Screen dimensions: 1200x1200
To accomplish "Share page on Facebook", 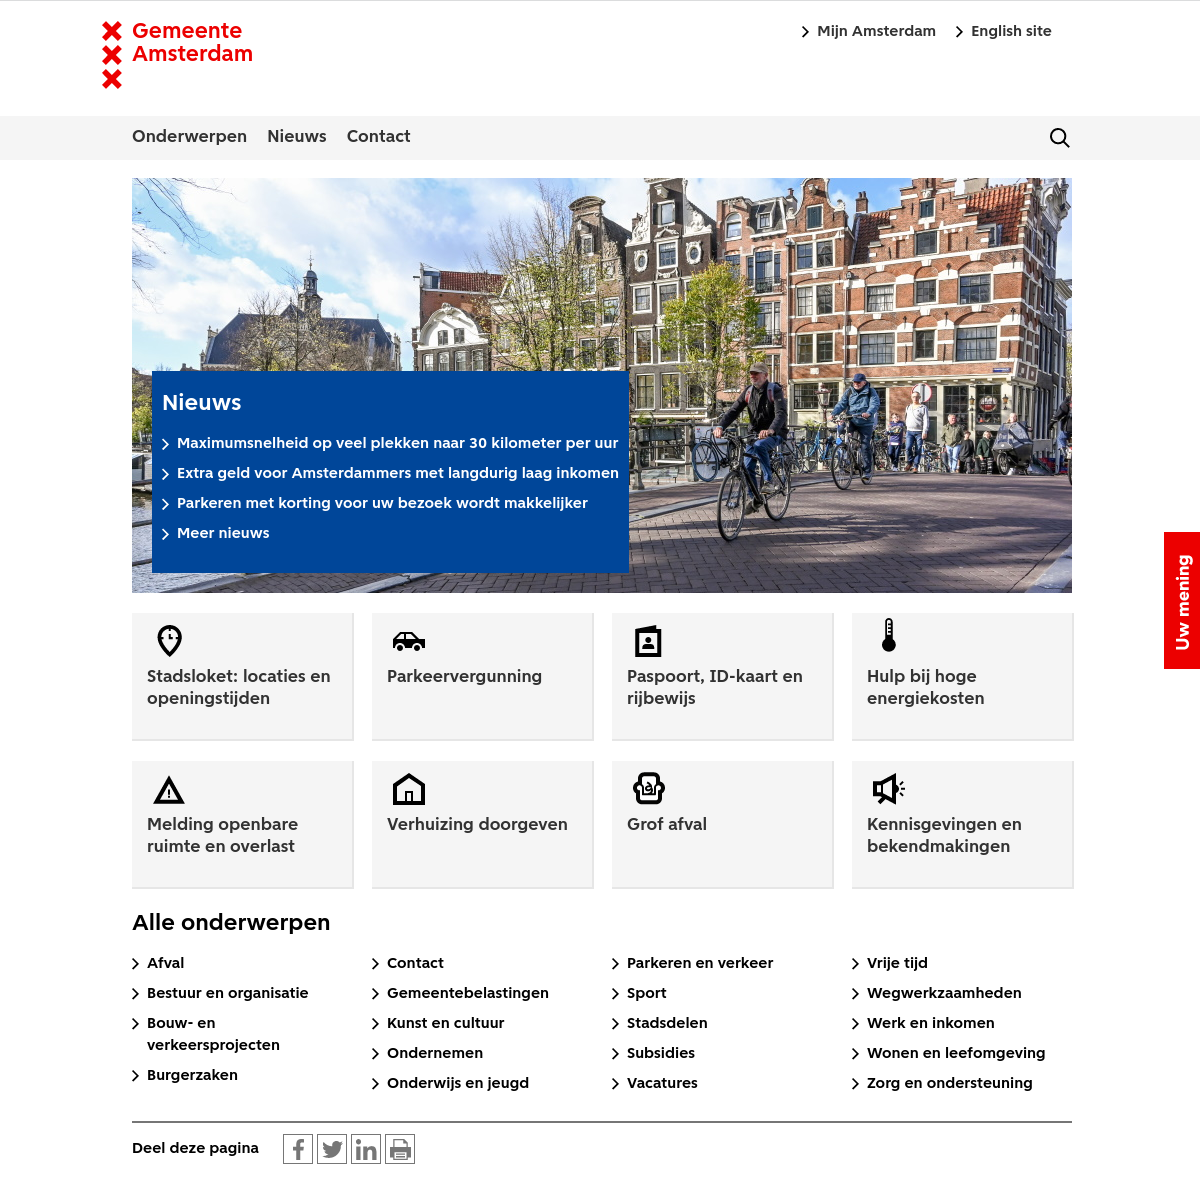I will [298, 1149].
